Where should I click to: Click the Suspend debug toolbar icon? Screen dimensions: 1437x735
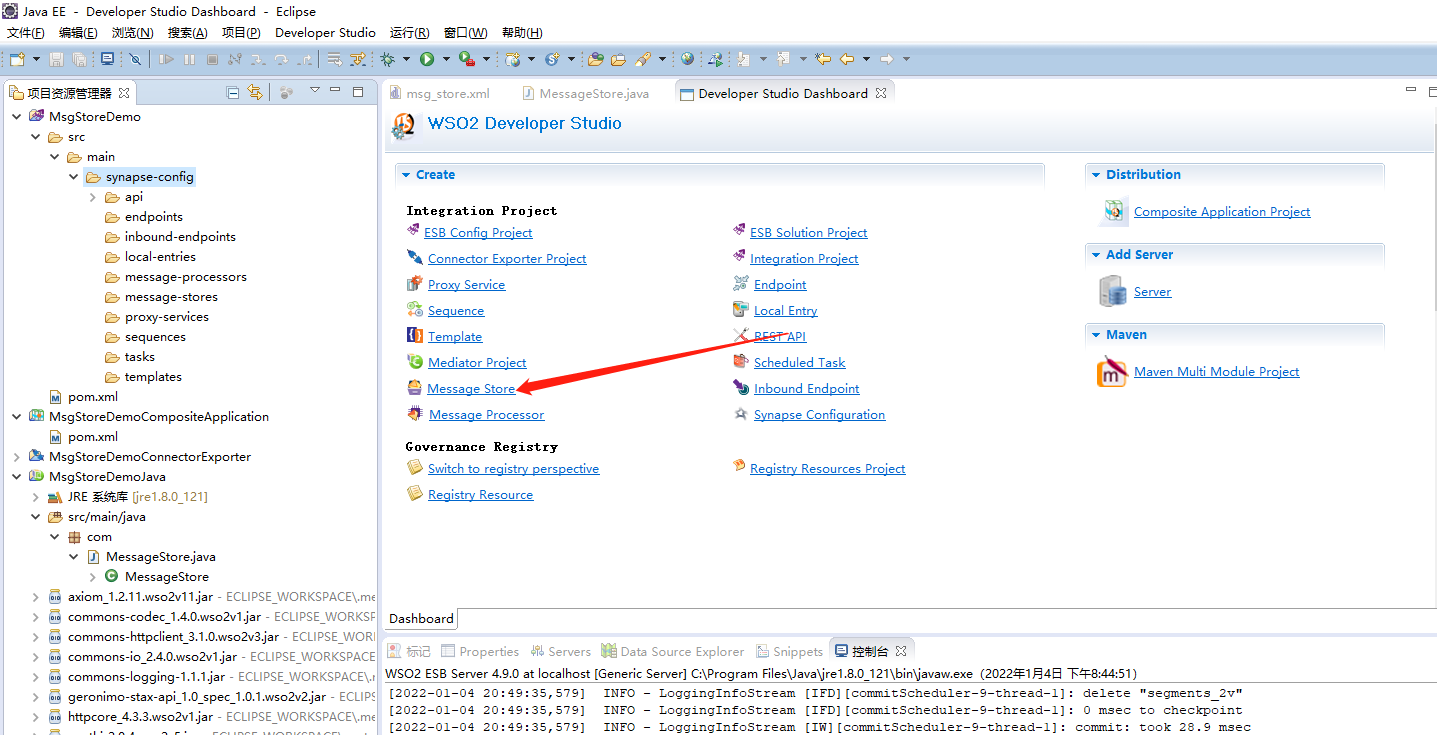tap(190, 59)
